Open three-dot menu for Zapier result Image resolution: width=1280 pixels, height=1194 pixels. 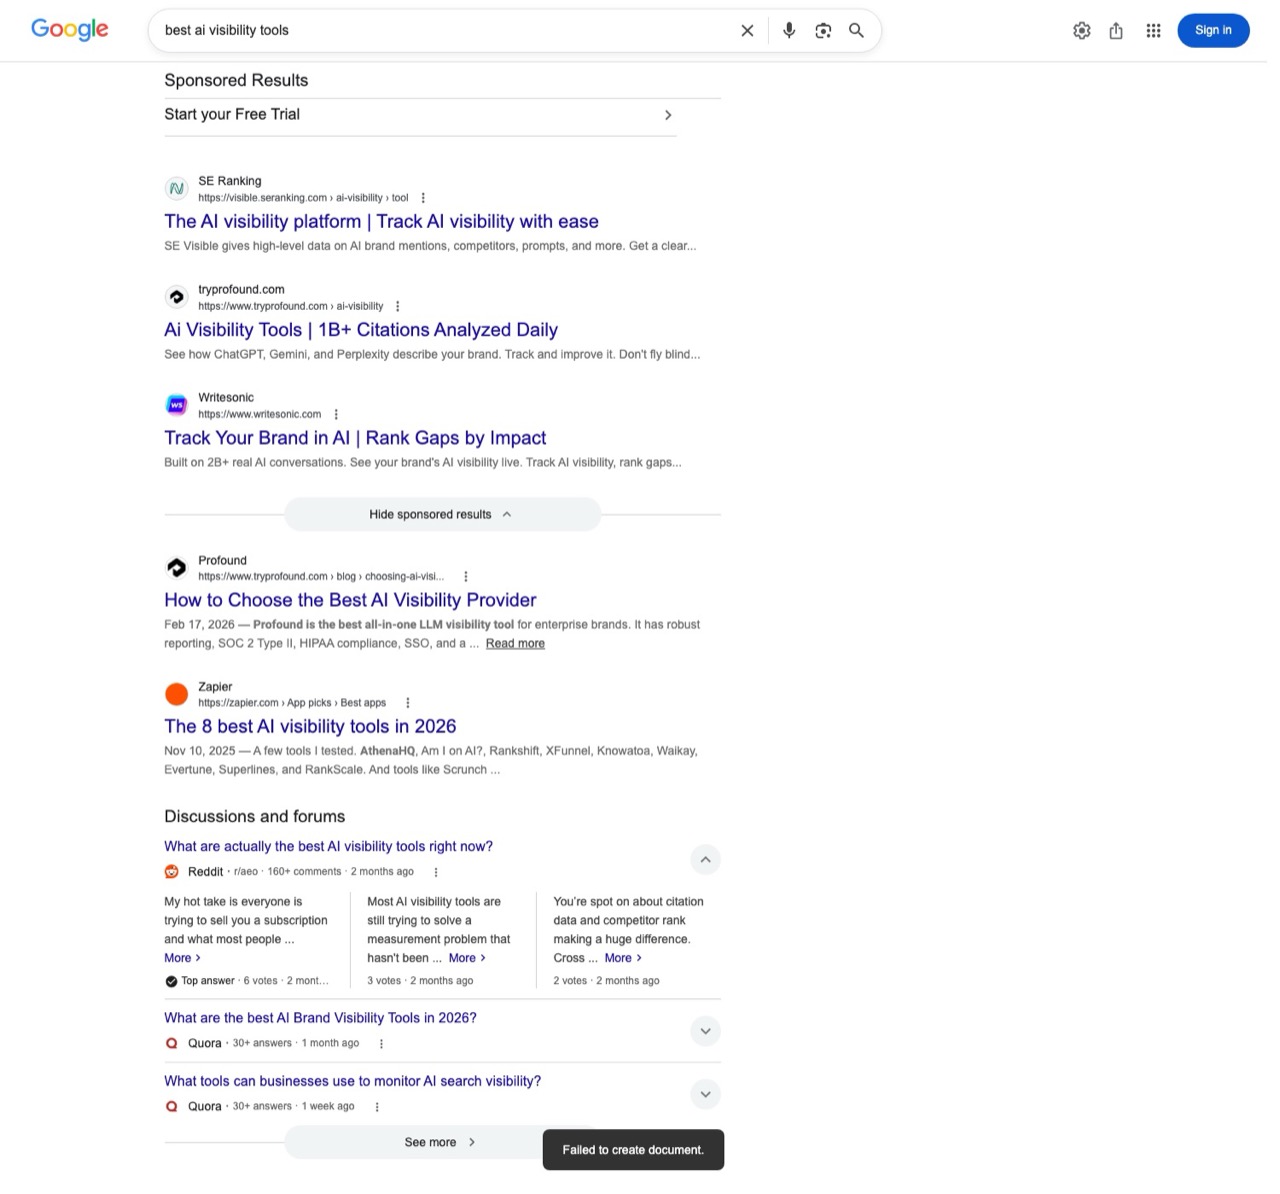coord(408,703)
